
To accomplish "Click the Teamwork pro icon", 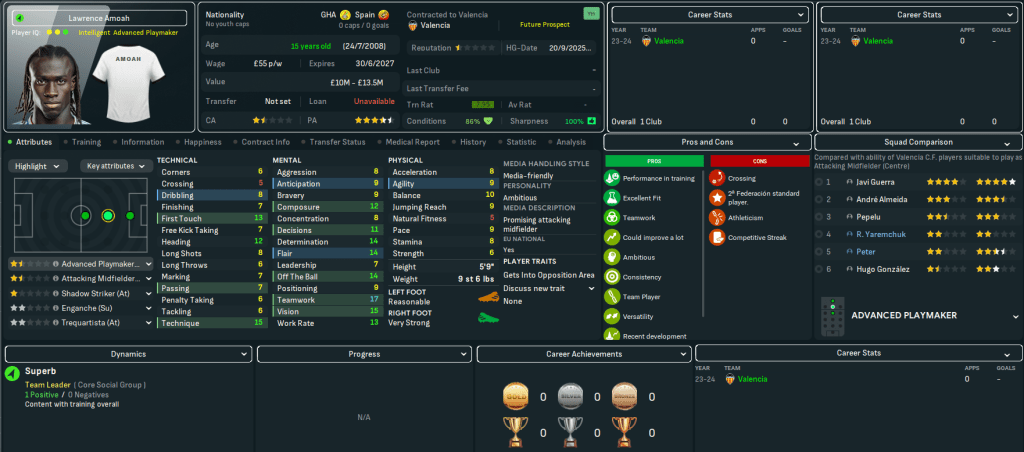I will coord(612,217).
